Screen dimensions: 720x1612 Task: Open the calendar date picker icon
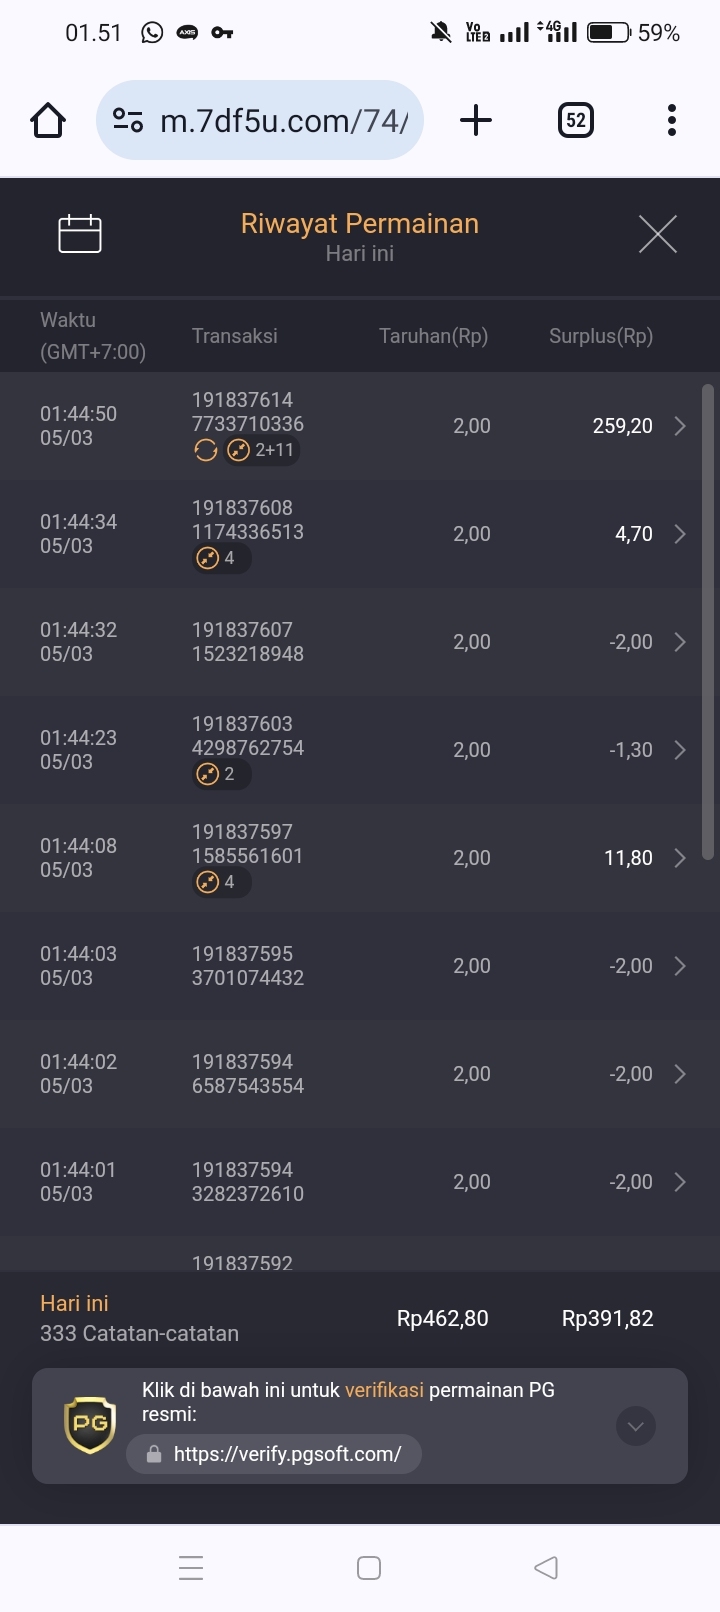(x=80, y=234)
